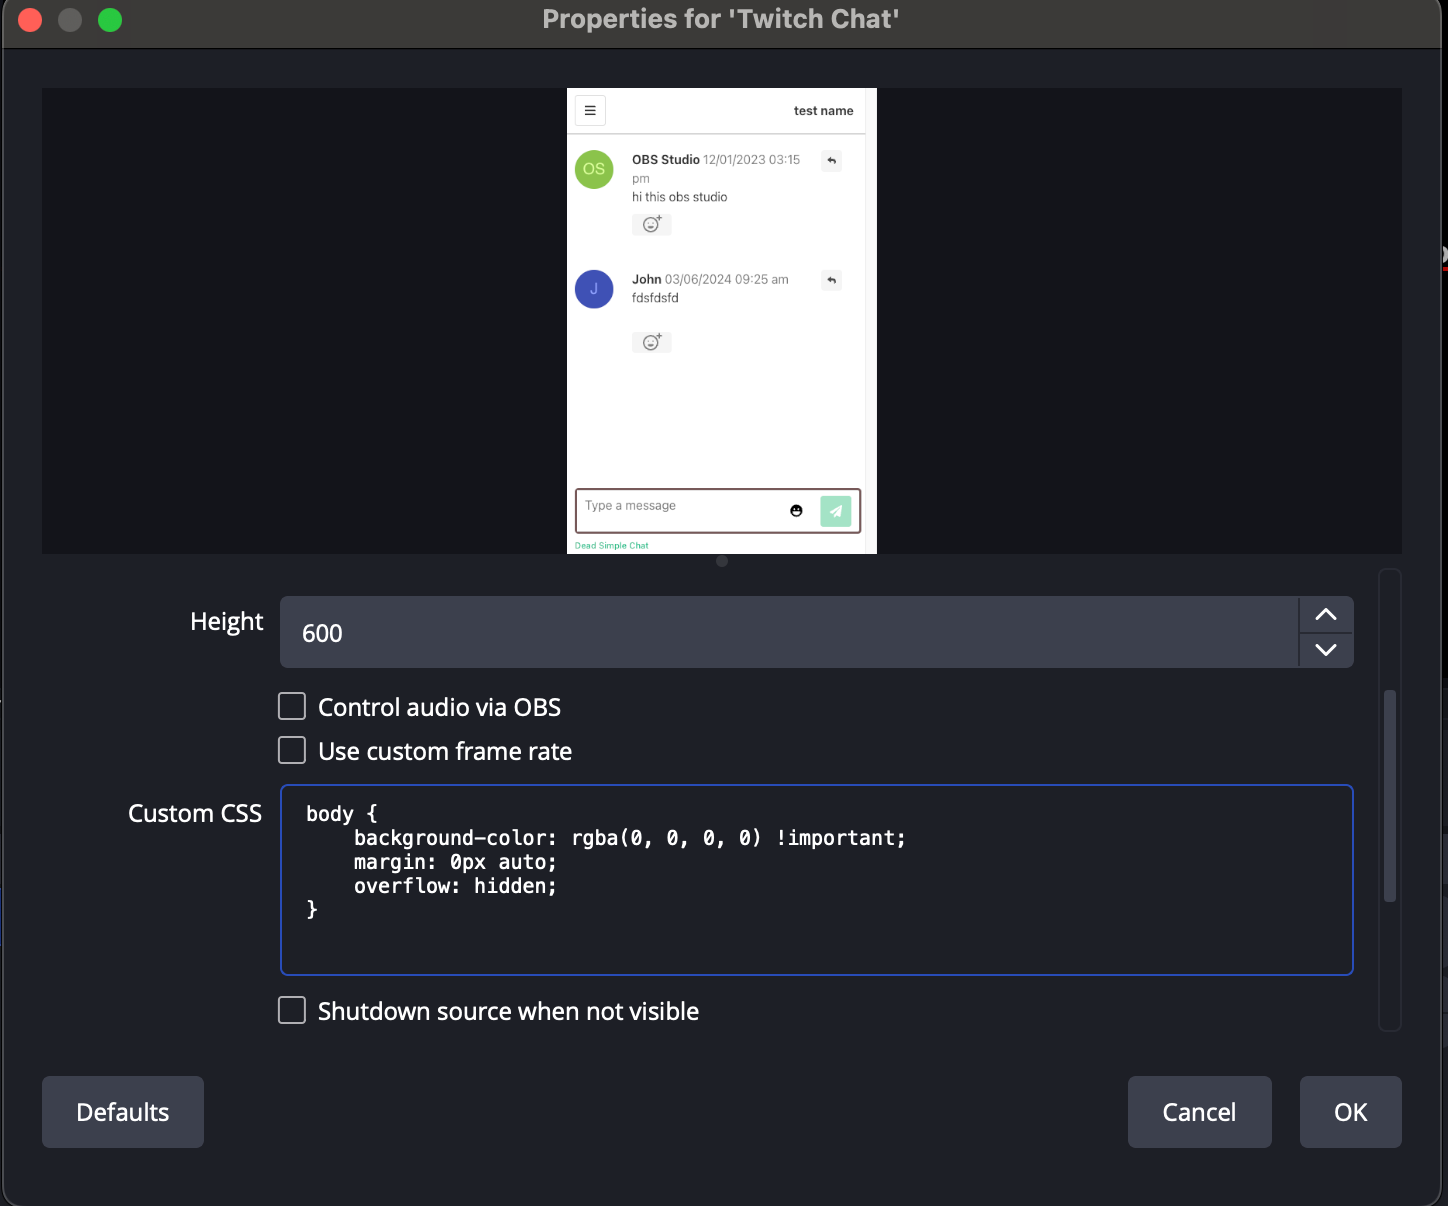1448x1206 pixels.
Task: Click the Defaults button
Action: (123, 1112)
